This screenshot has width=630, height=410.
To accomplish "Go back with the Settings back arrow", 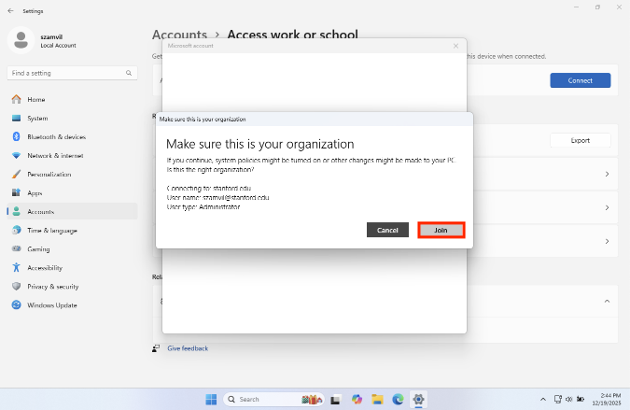I will coord(10,11).
